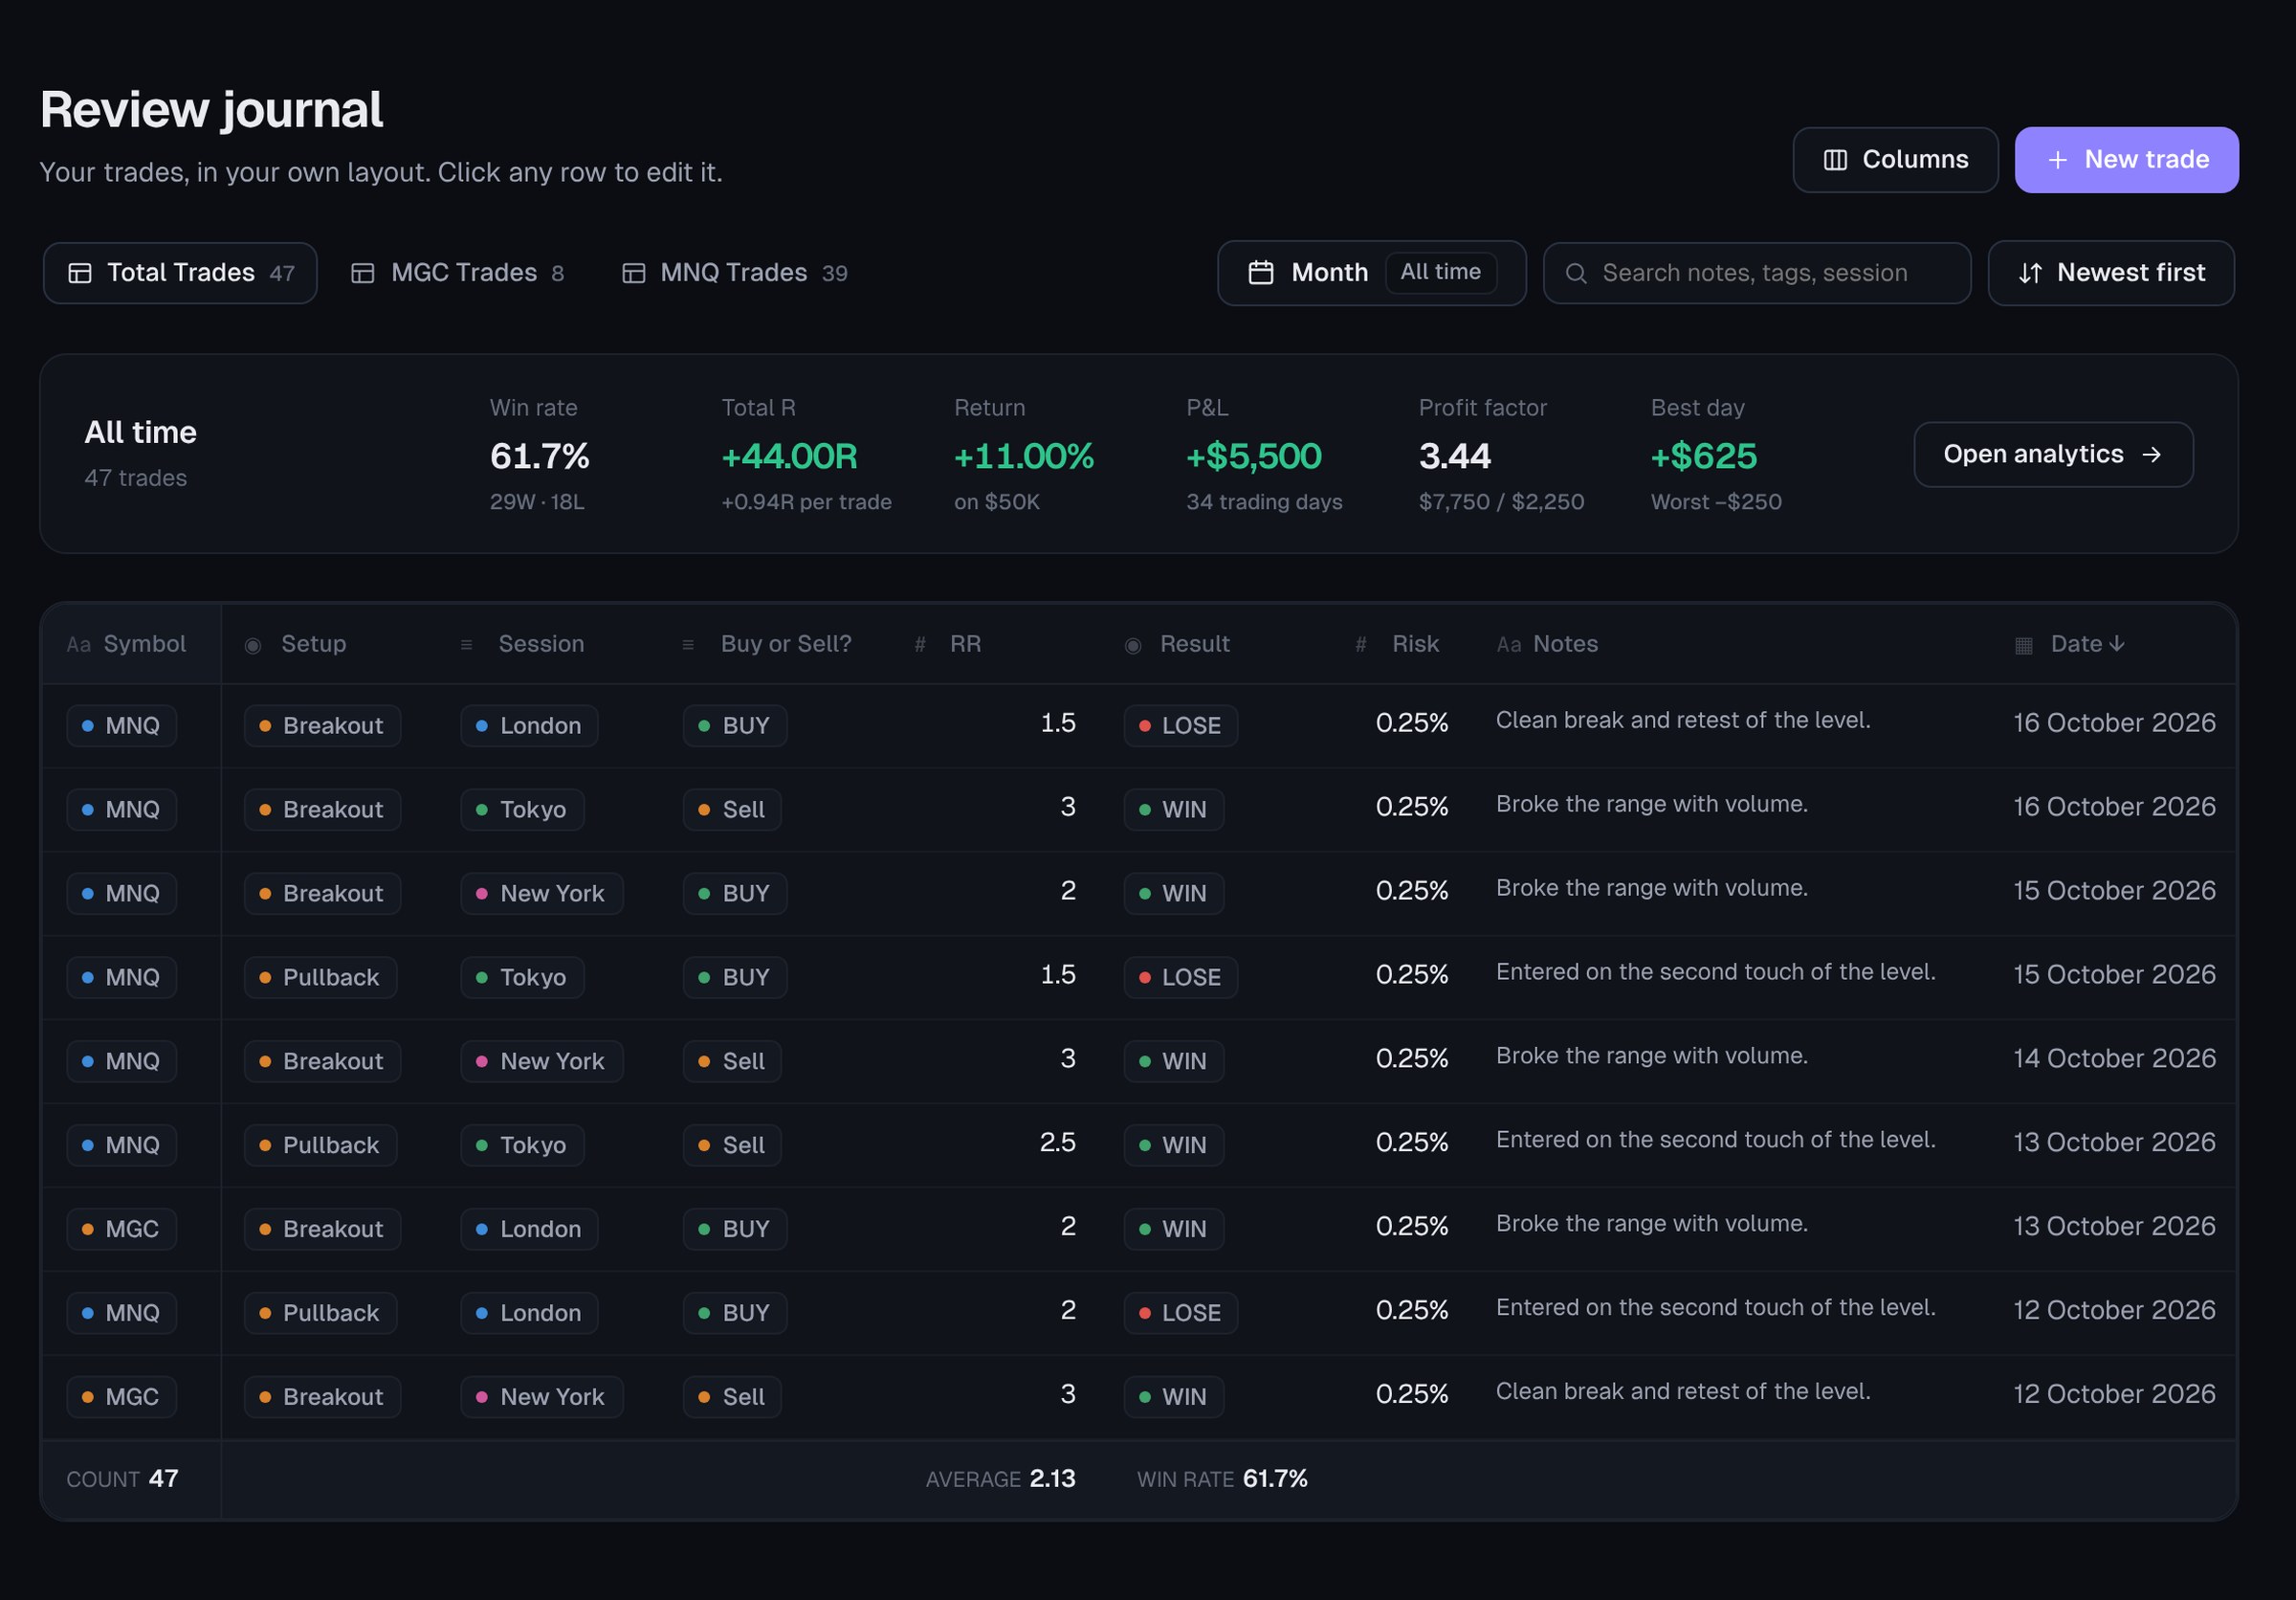Click the Date column descending arrow
Viewport: 2296px width, 1600px height.
2116,644
